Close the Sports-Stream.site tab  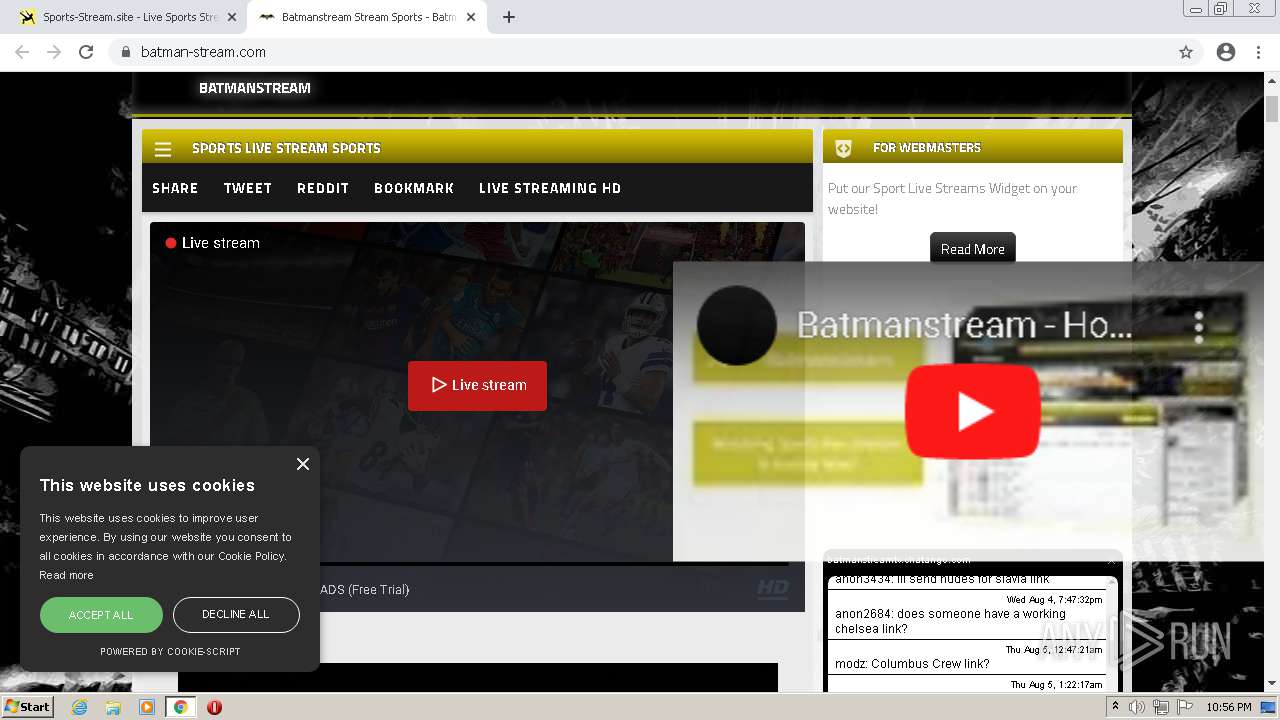232,17
